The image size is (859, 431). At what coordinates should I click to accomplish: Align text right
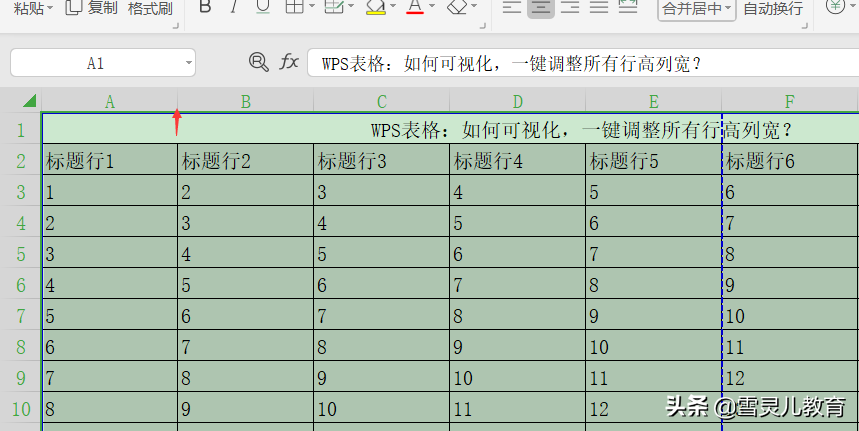(x=570, y=7)
